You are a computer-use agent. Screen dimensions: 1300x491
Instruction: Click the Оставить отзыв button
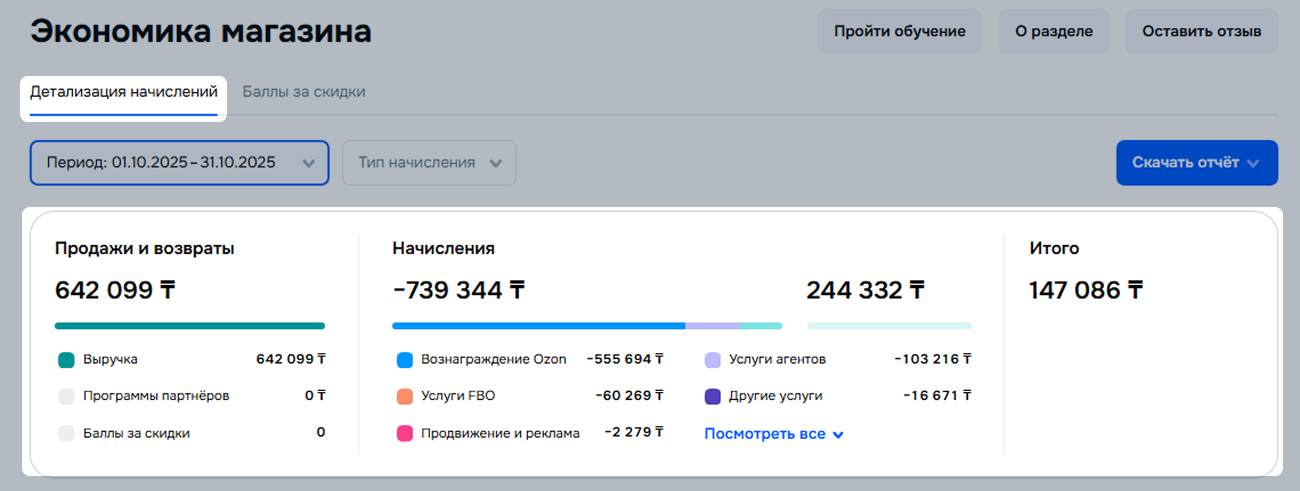(1201, 31)
